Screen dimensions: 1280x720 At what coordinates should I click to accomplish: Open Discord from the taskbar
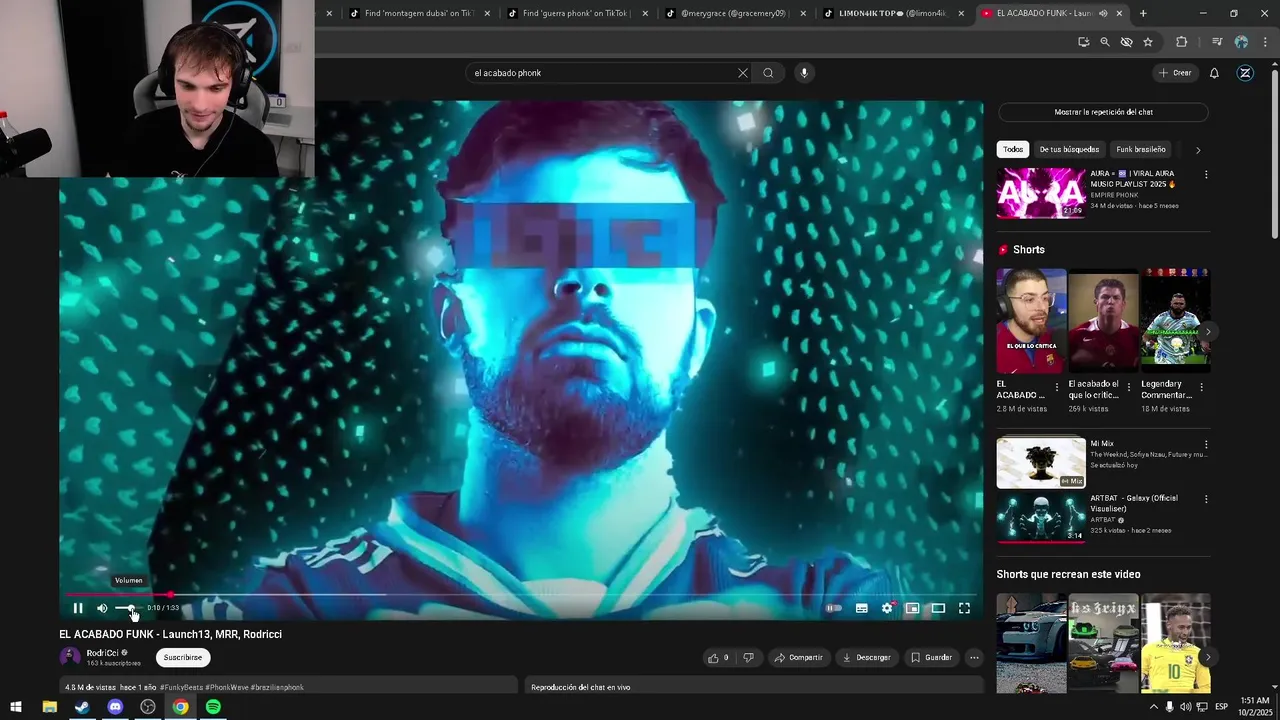point(115,707)
